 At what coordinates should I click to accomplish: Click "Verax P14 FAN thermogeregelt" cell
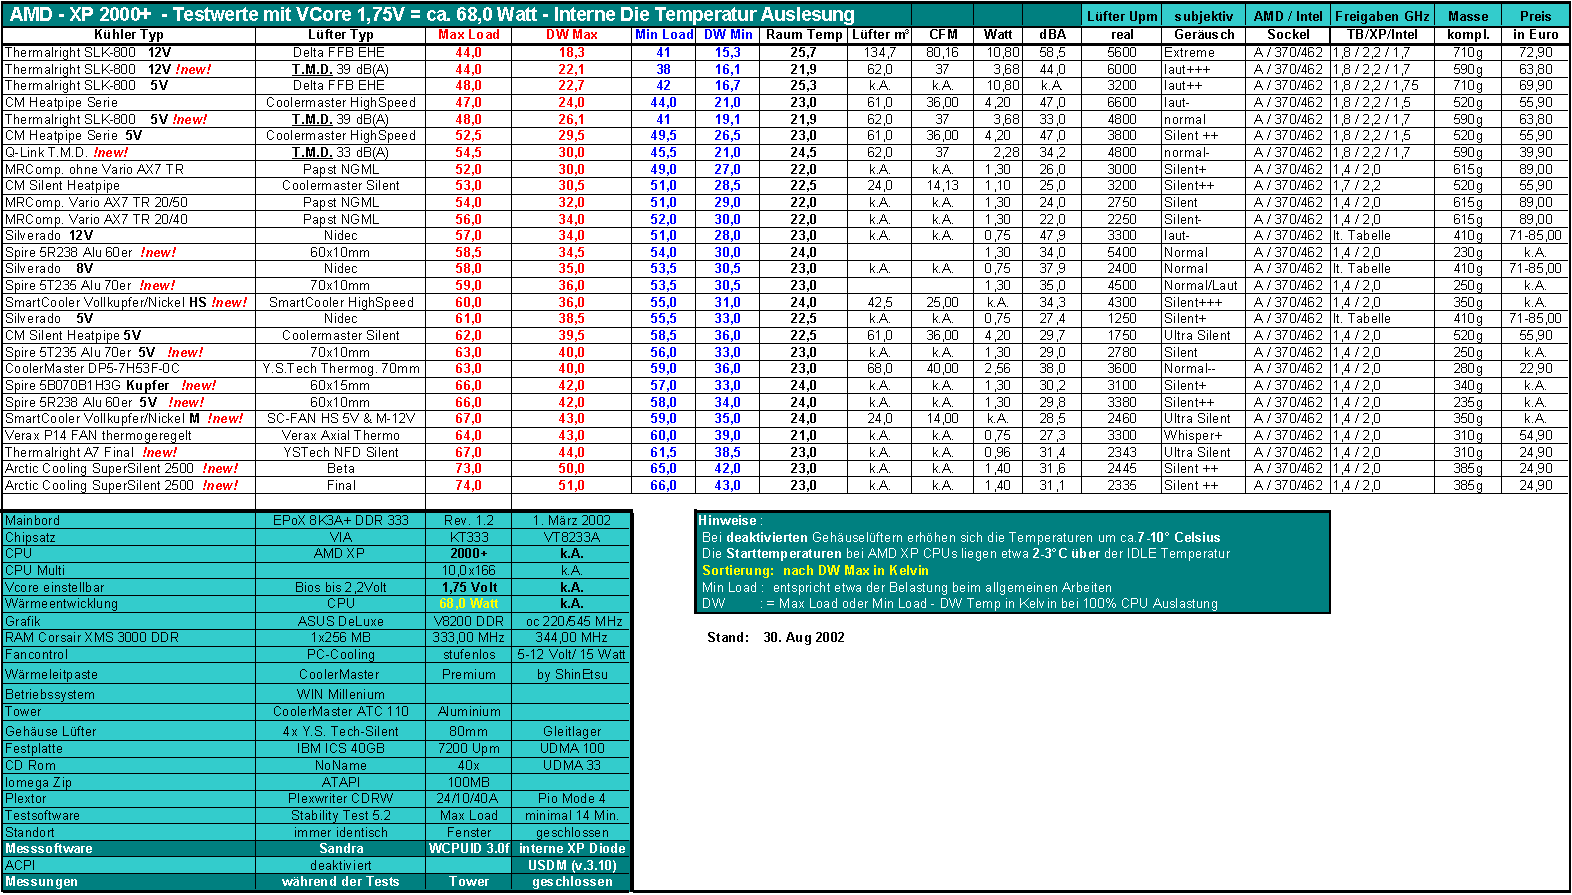click(x=98, y=435)
